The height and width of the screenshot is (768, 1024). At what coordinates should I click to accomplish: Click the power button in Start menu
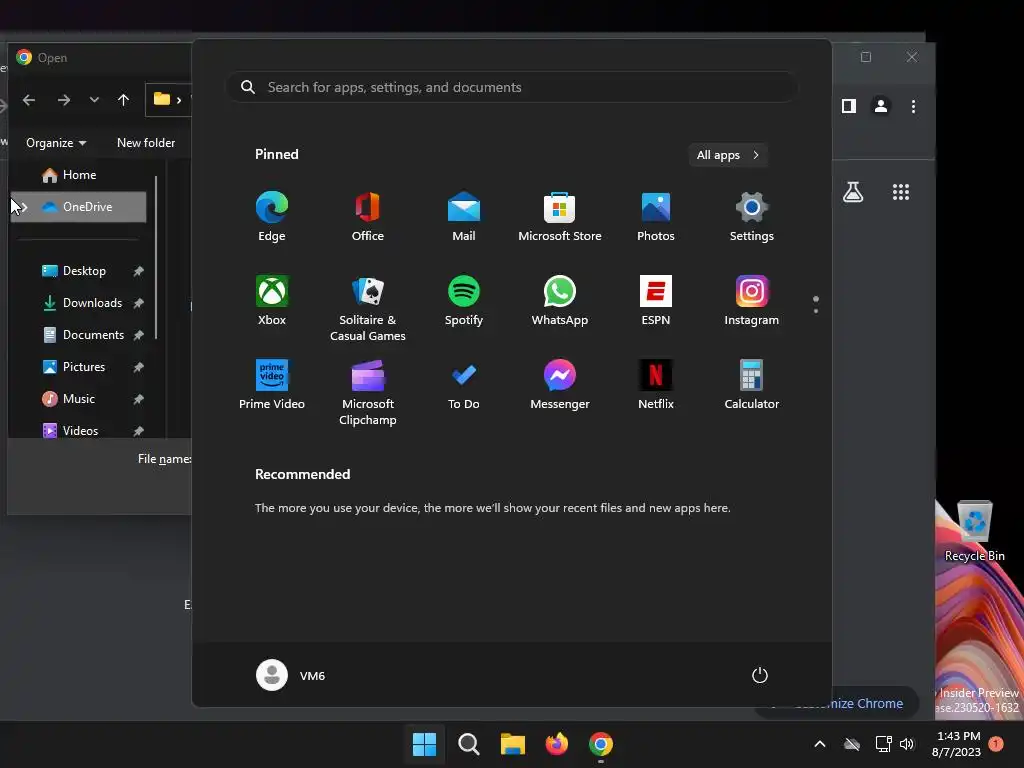pos(760,675)
